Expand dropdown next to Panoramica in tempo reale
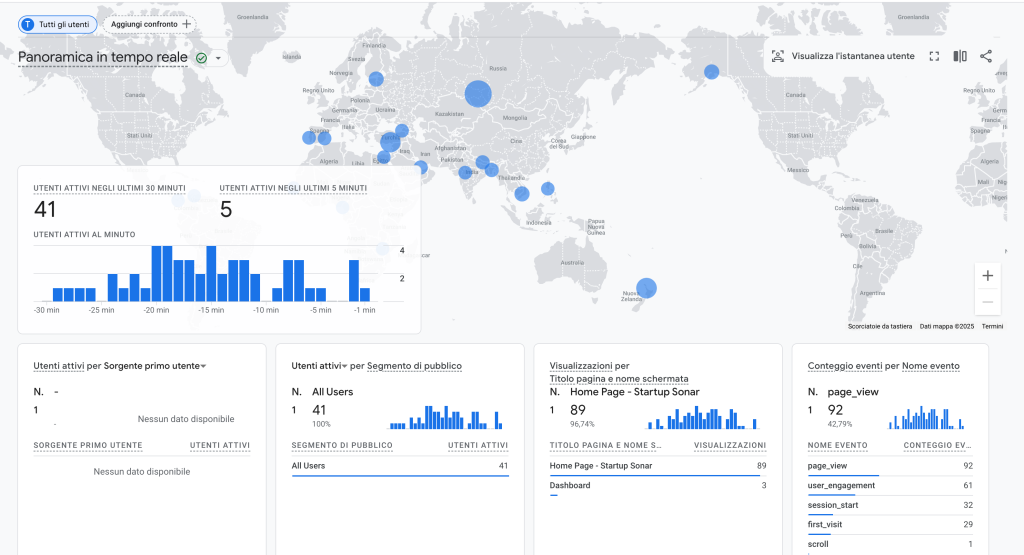The width and height of the screenshot is (1024, 555). click(217, 58)
